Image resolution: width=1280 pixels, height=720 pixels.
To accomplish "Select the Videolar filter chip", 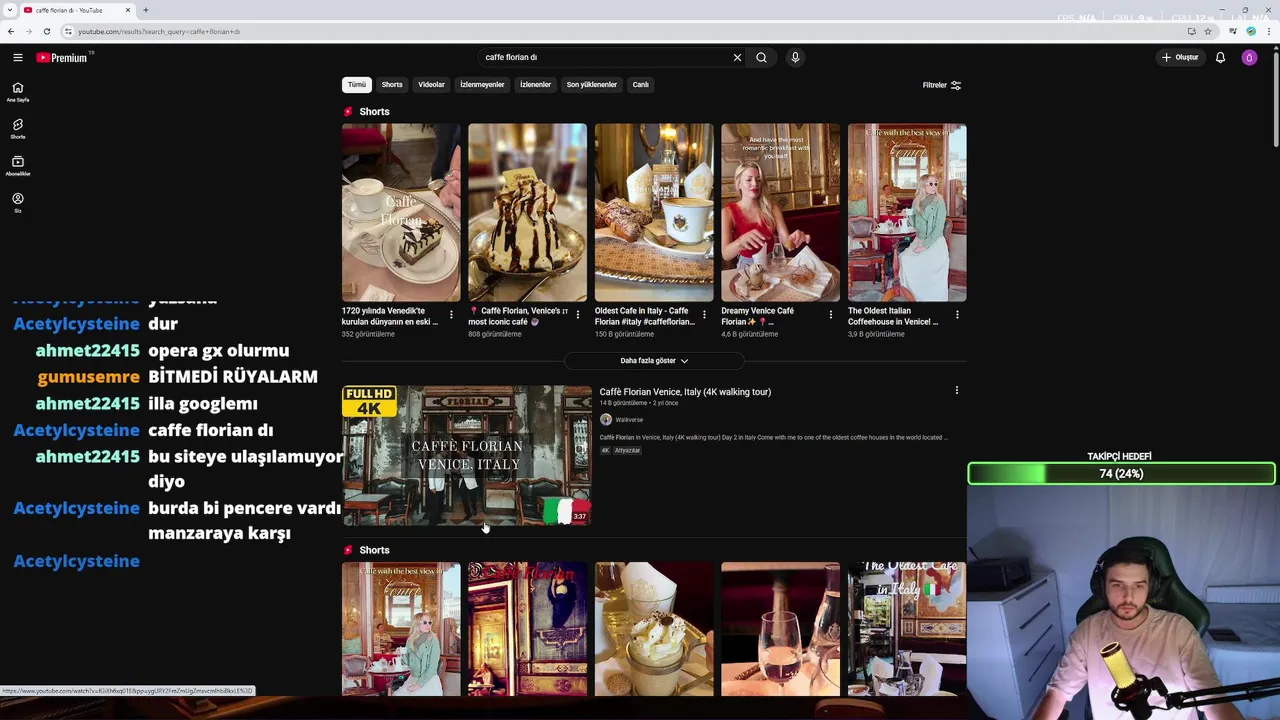I will click(431, 85).
